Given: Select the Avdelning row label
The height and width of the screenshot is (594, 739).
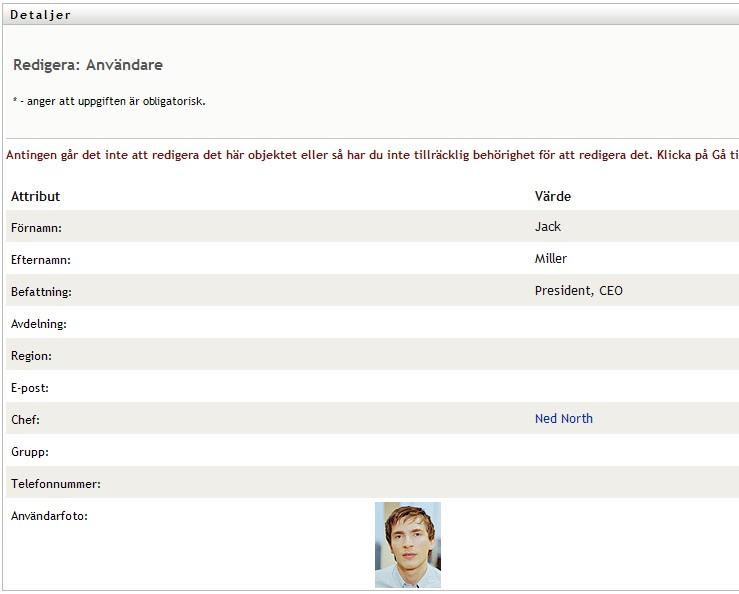Looking at the screenshot, I should click(x=38, y=324).
